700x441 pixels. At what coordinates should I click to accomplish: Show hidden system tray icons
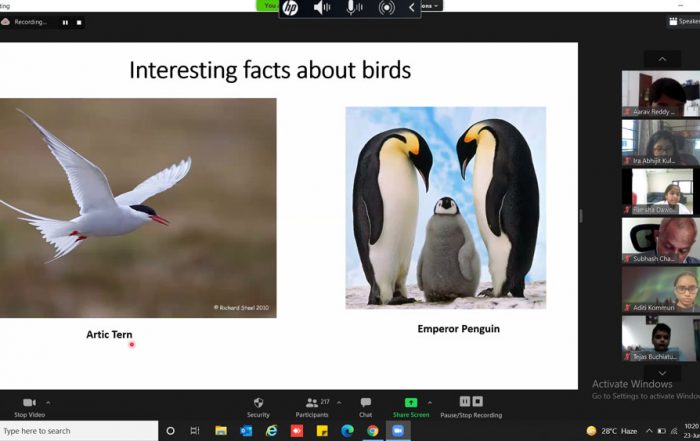click(x=649, y=431)
